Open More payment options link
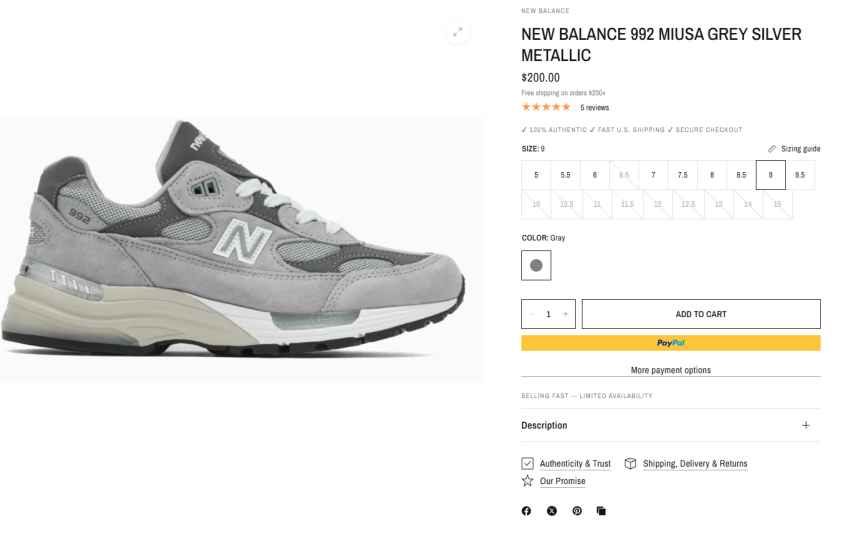The height and width of the screenshot is (552, 850). [x=671, y=370]
